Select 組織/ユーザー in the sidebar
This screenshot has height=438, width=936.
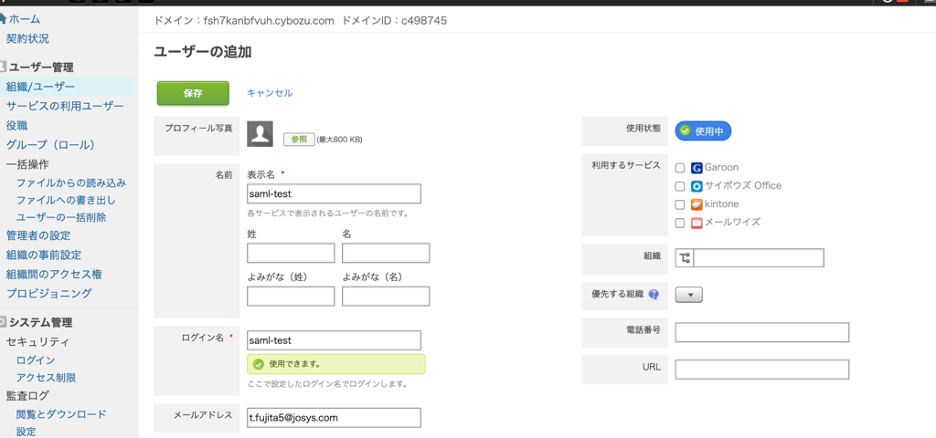pyautogui.click(x=40, y=87)
